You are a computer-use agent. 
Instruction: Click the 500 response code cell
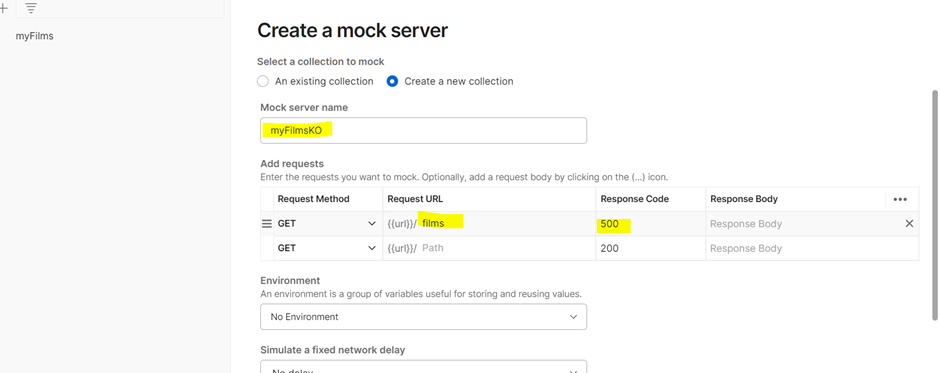(x=650, y=224)
